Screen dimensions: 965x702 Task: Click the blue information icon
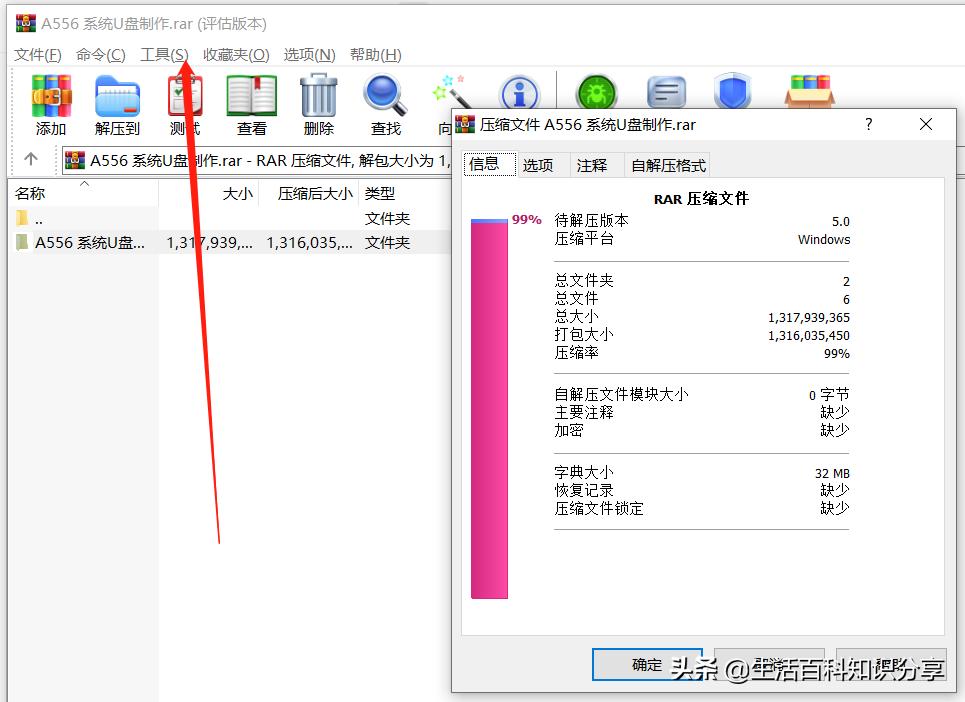(x=519, y=90)
